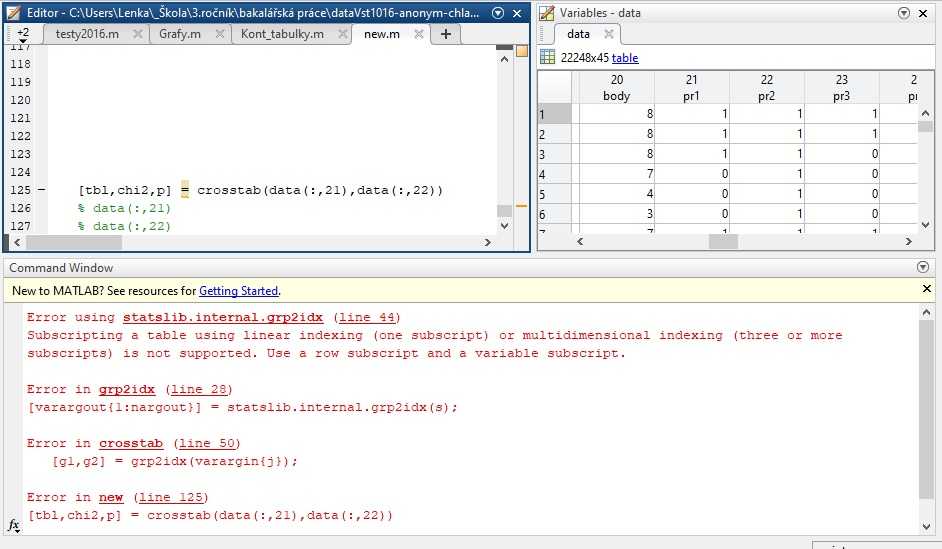This screenshot has height=549, width=942.
Task: Select the new.m editor tab
Action: coord(381,34)
